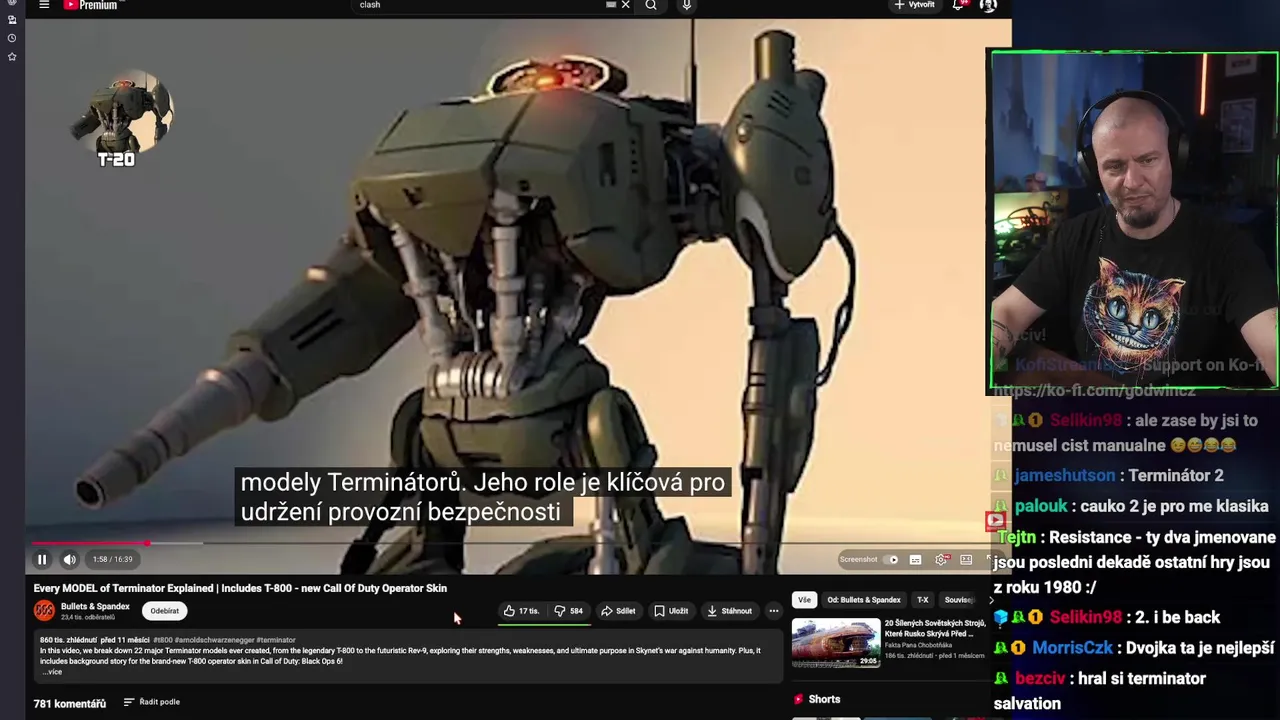Toggle subtitles closed captions icon
This screenshot has width=1280, height=720.
click(915, 560)
